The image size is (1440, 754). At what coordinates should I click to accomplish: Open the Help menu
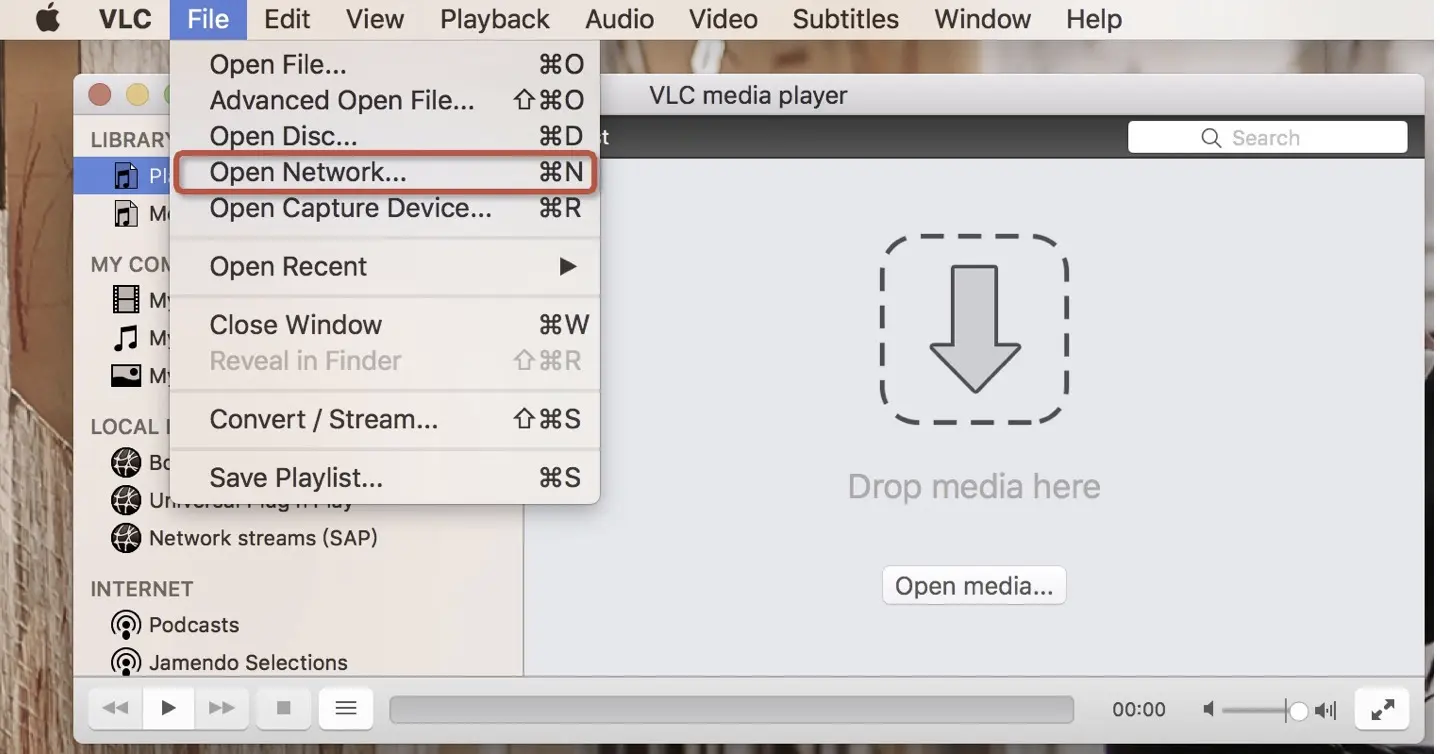click(1093, 19)
